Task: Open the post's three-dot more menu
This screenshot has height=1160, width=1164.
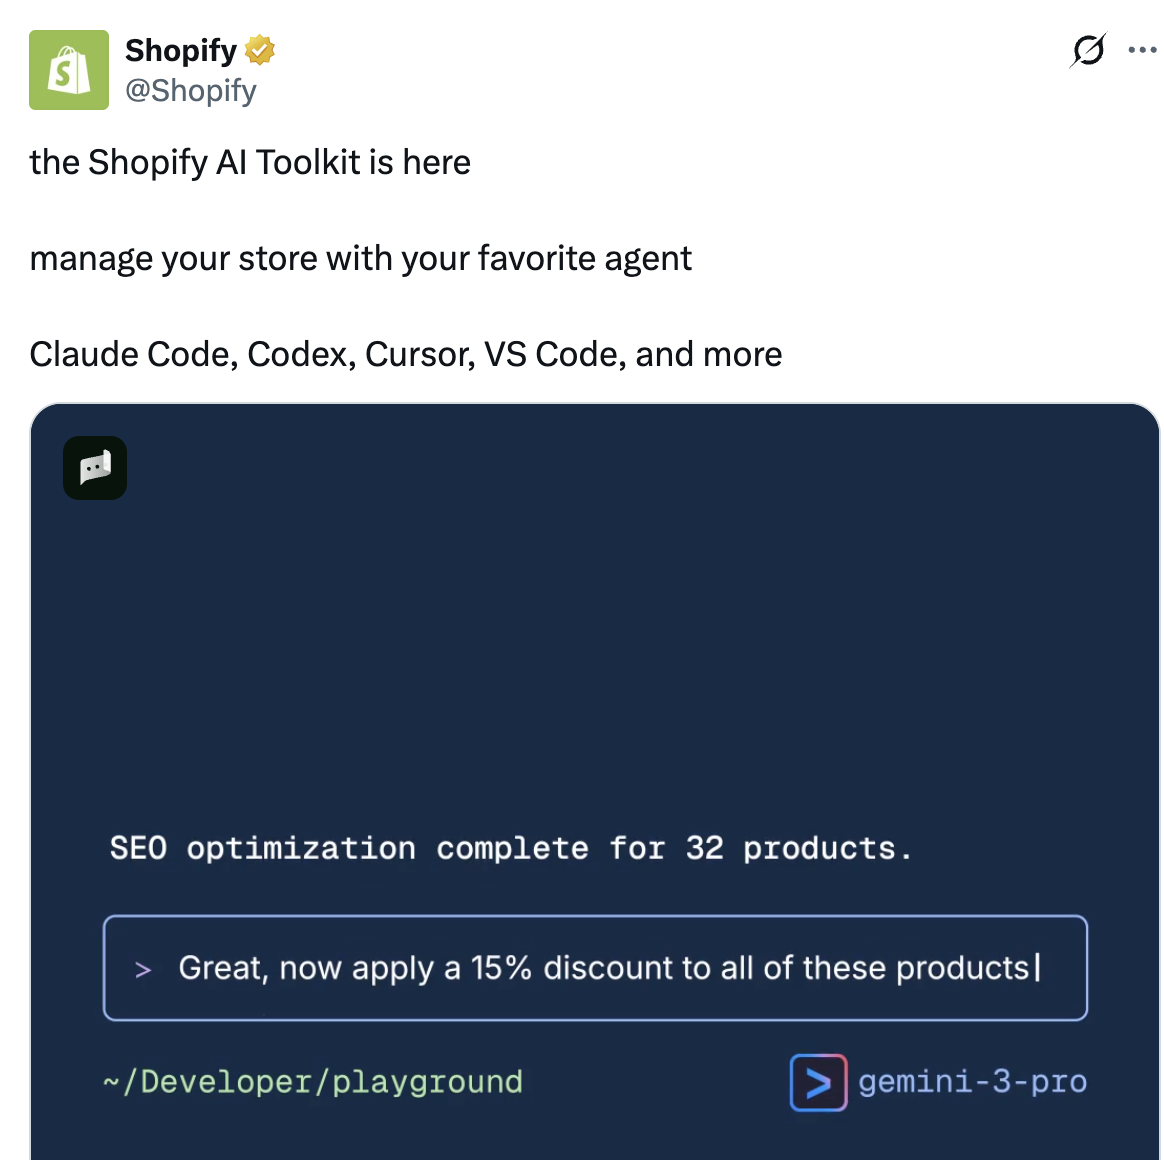Action: coord(1142,50)
